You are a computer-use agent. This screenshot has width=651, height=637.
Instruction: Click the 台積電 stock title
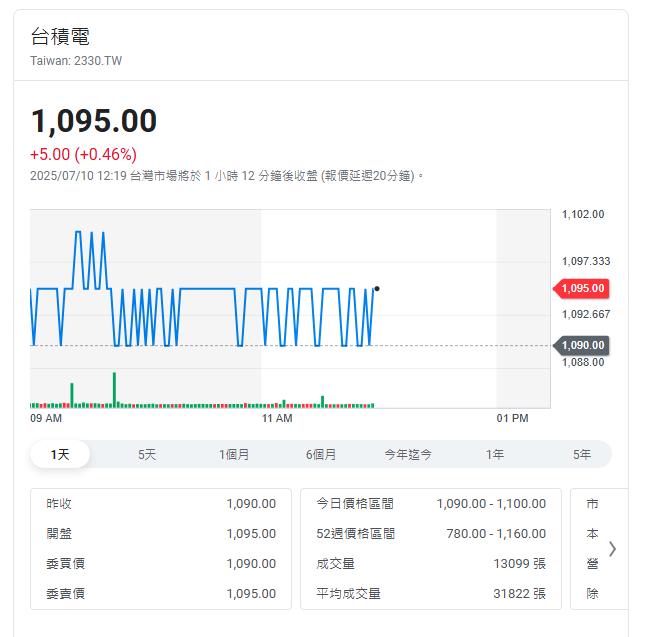click(x=60, y=36)
